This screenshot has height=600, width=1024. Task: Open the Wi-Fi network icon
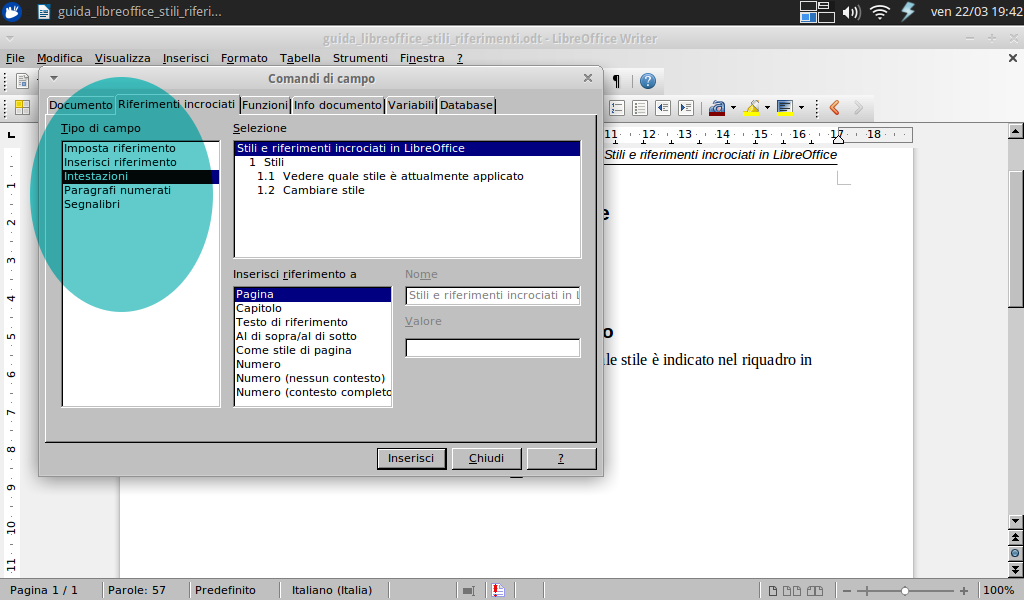pyautogui.click(x=880, y=12)
